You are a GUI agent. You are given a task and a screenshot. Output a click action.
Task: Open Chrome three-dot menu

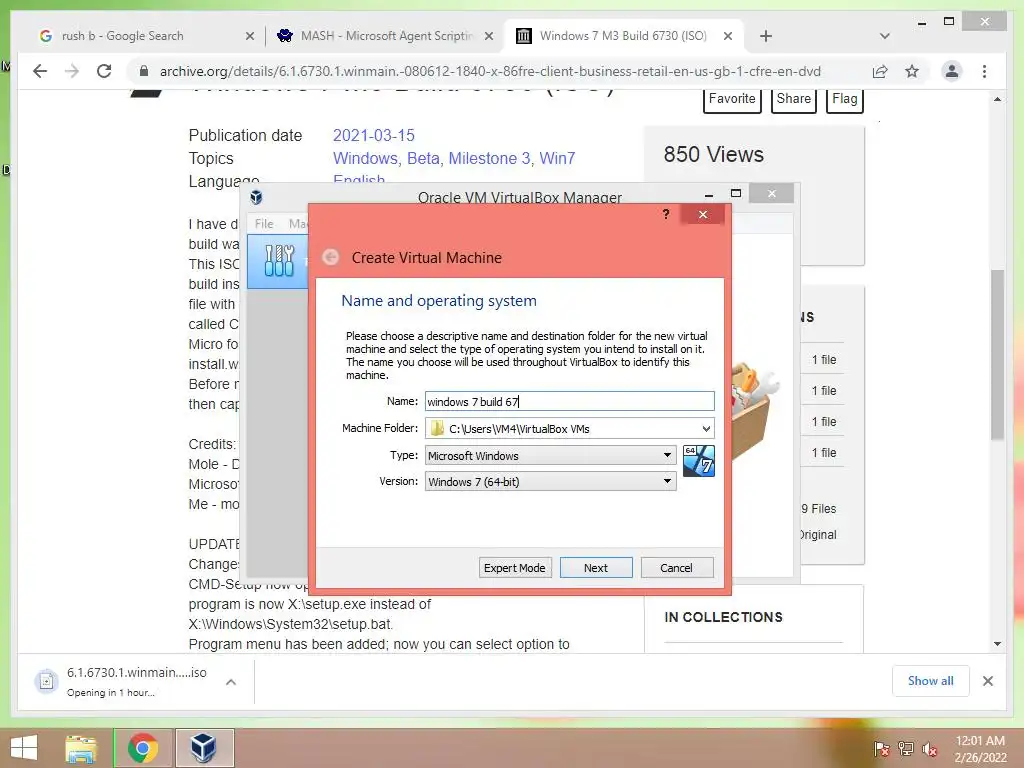coord(984,71)
